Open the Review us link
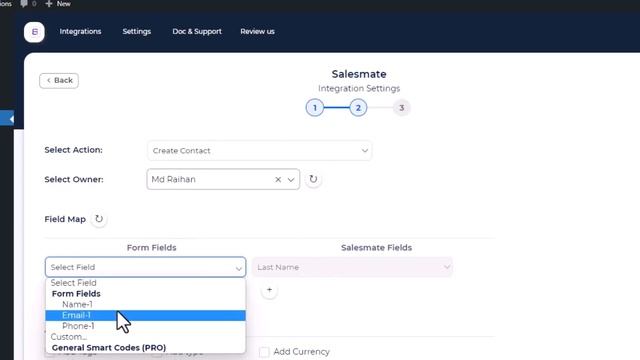Image resolution: width=640 pixels, height=360 pixels. pos(258,31)
